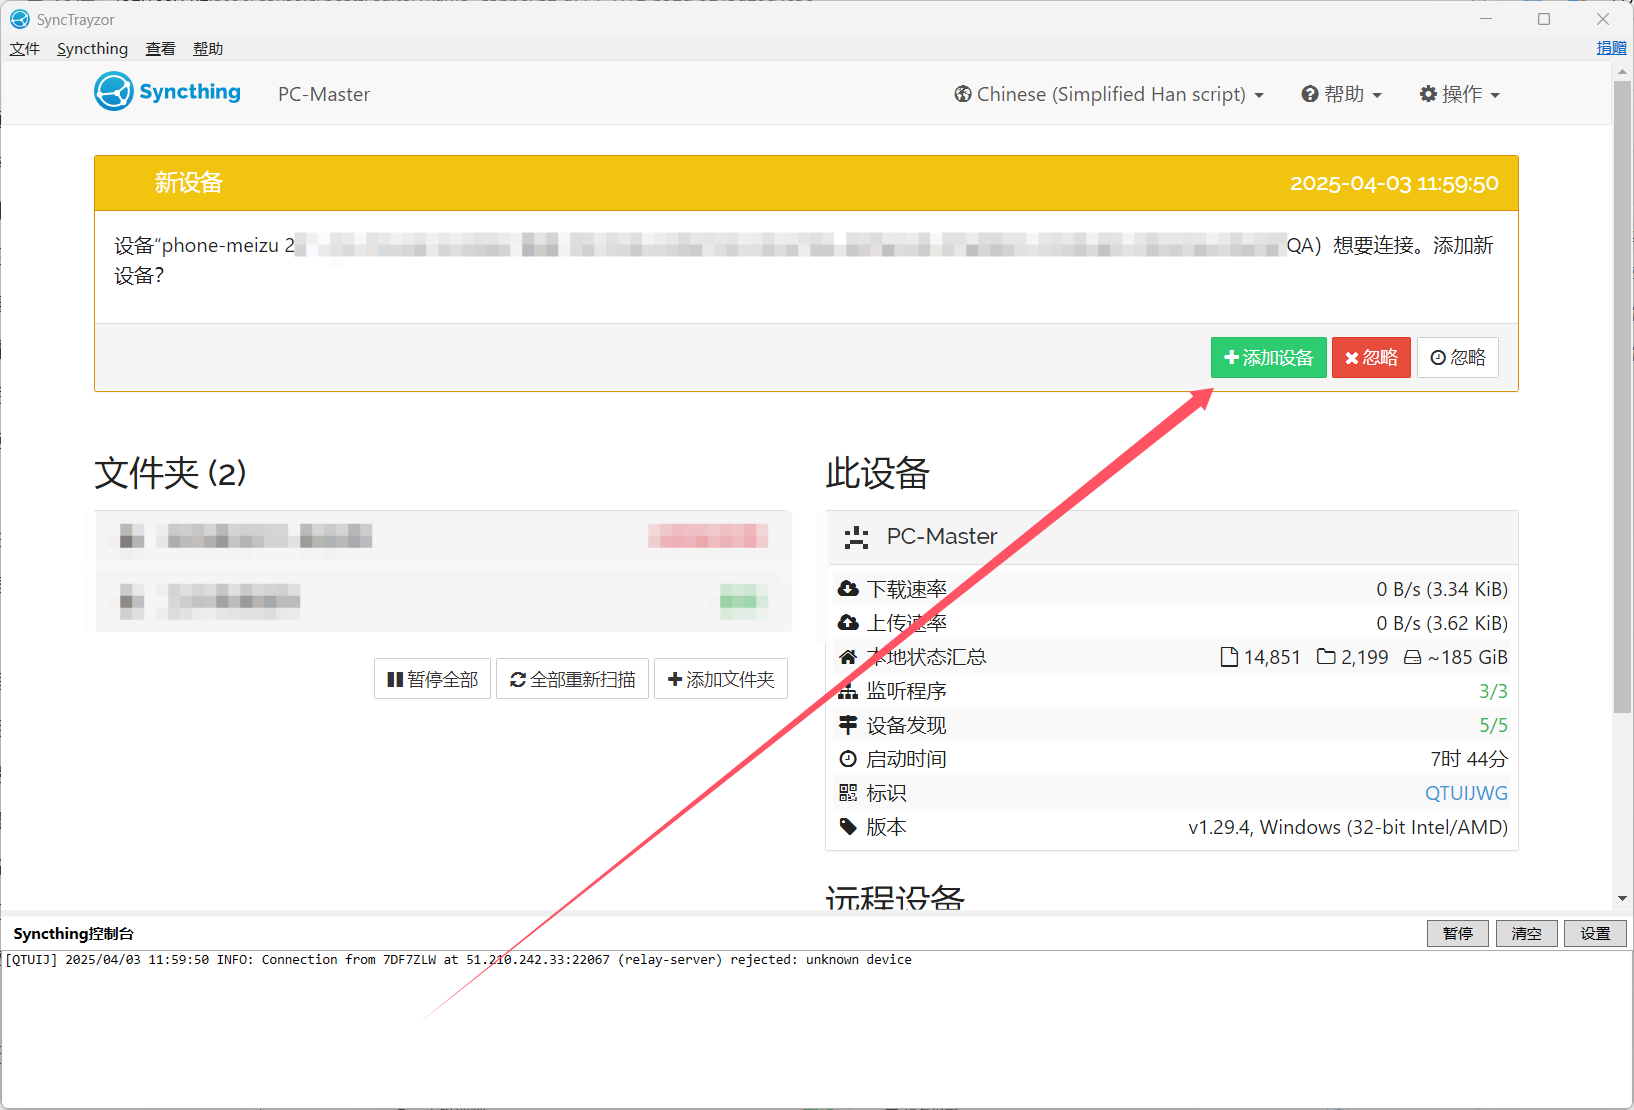This screenshot has width=1634, height=1110.
Task: Open the 查看 menu
Action: click(160, 49)
